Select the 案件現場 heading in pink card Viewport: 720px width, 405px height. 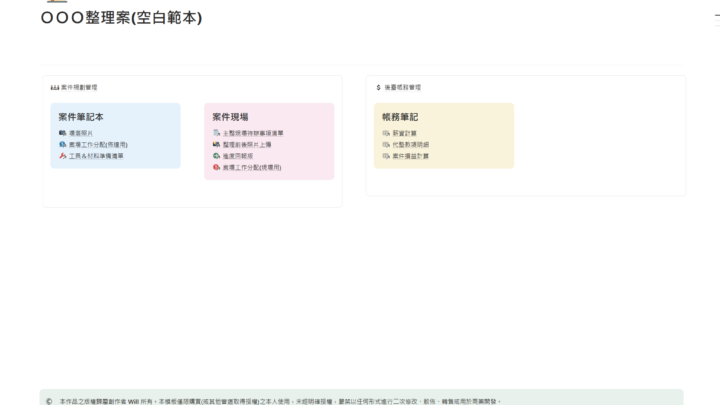tap(230, 117)
